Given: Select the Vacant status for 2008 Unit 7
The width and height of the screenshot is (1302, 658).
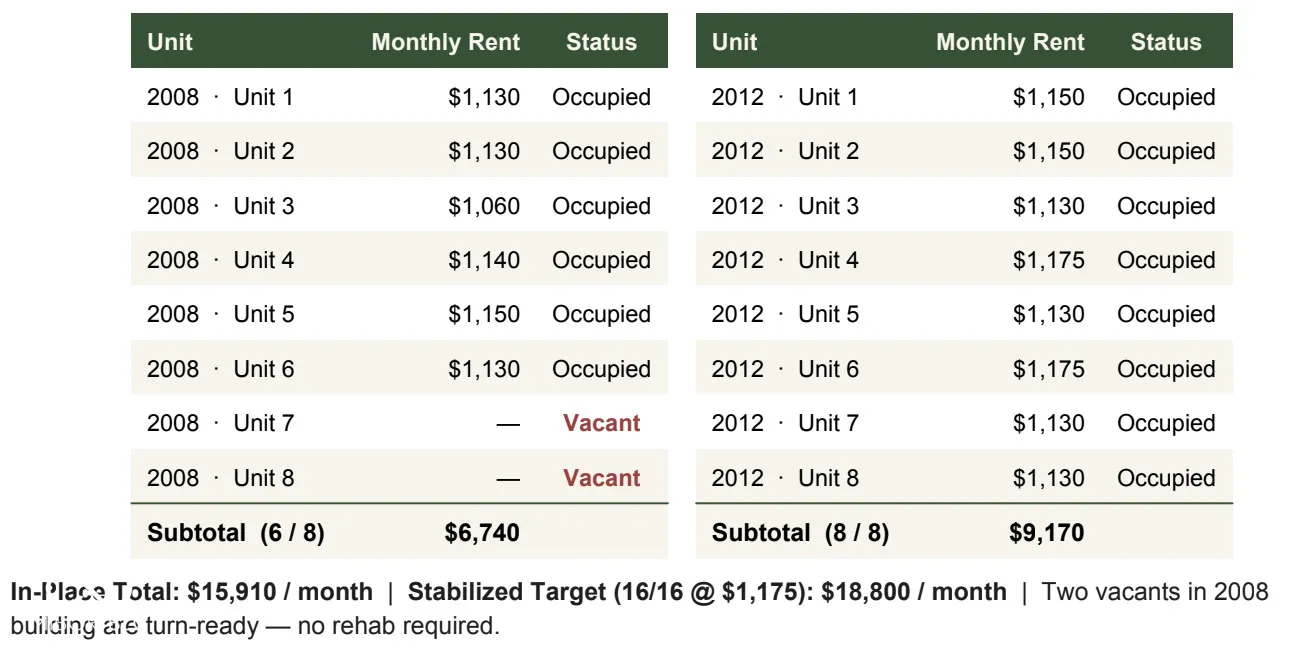Looking at the screenshot, I should point(601,423).
